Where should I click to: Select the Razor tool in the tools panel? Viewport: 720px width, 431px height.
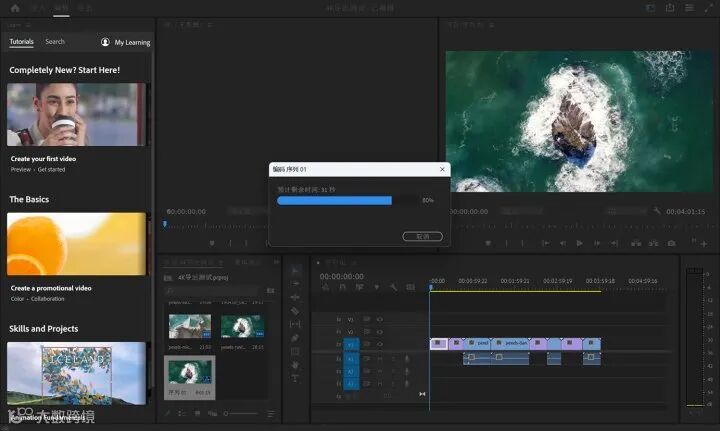click(296, 311)
